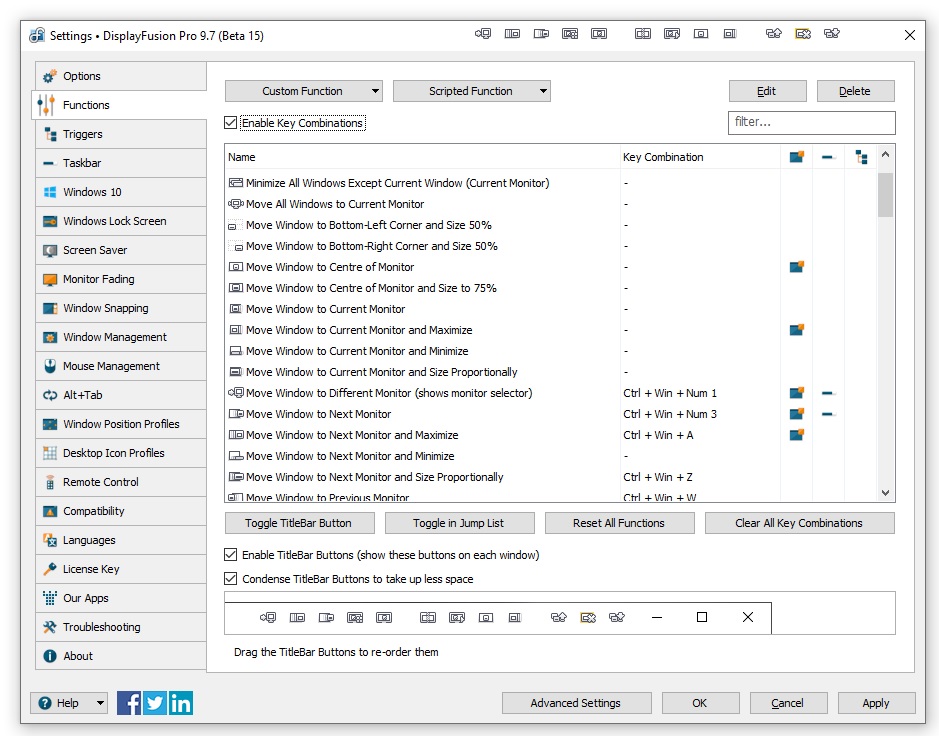Open the Window Snapping settings tab
939x736 pixels.
pos(105,308)
